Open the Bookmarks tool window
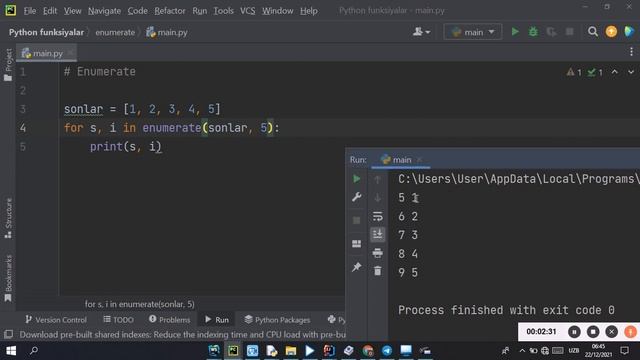 [x=8, y=278]
